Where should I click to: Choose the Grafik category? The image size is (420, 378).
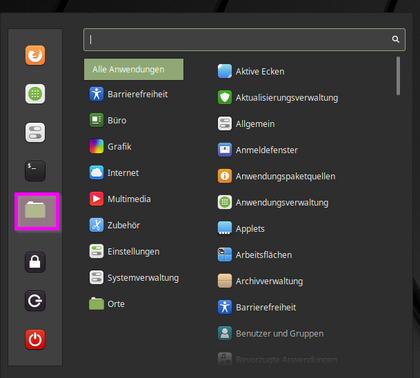[134, 146]
